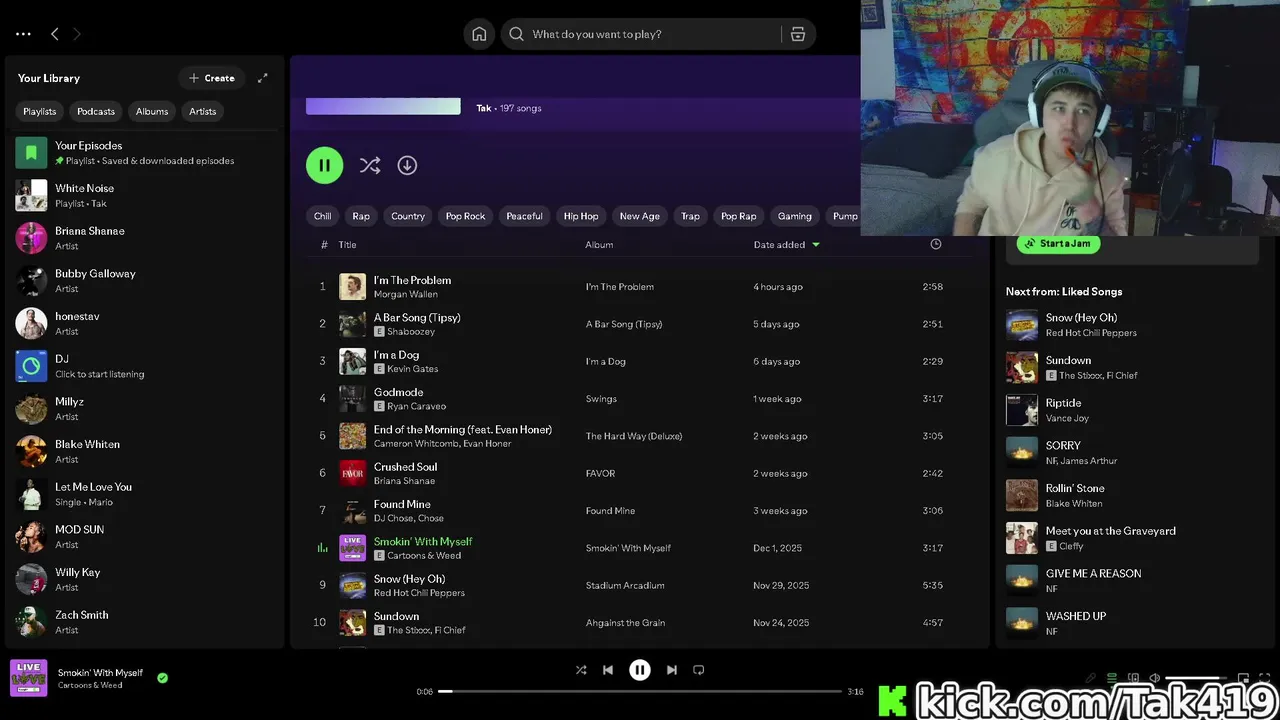
Task: Toggle the Chill genre filter
Action: point(323,216)
